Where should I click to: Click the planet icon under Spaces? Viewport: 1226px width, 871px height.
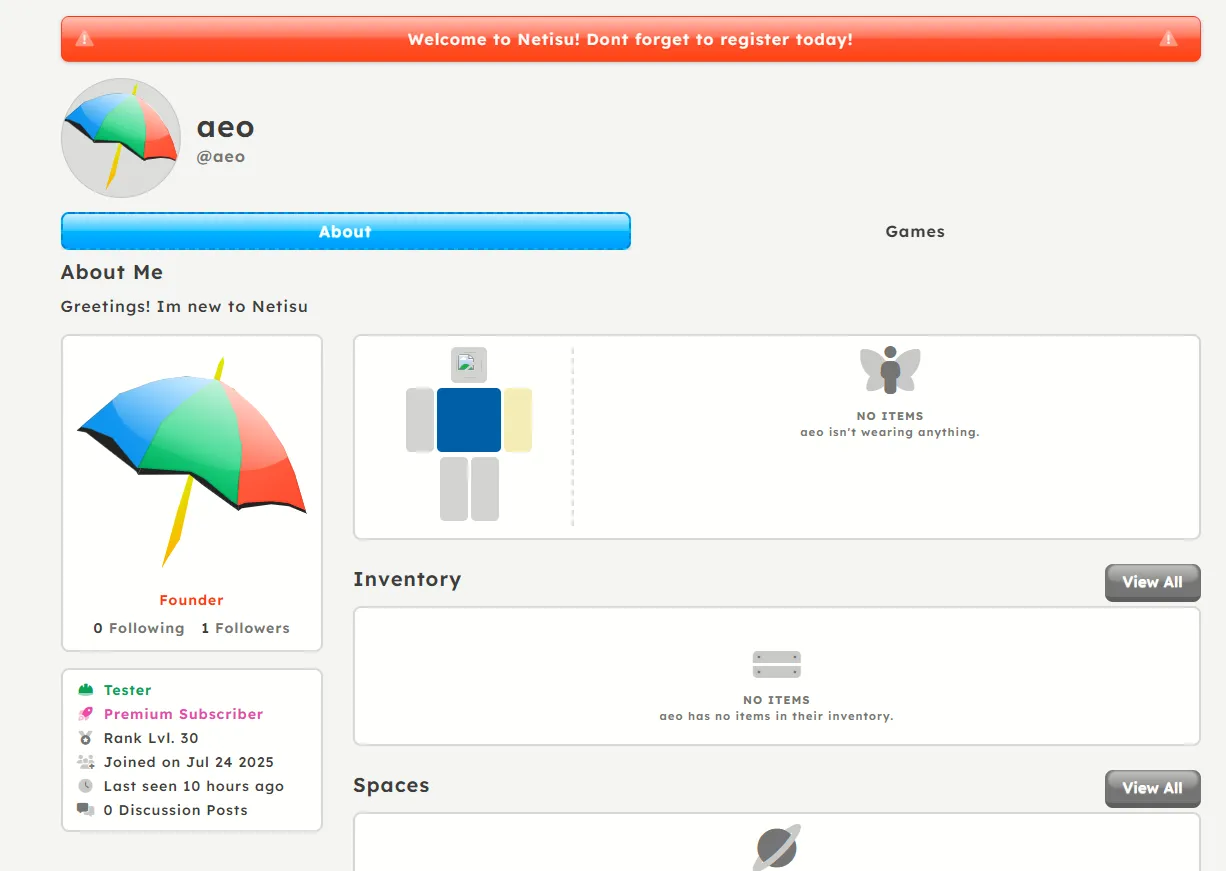777,848
